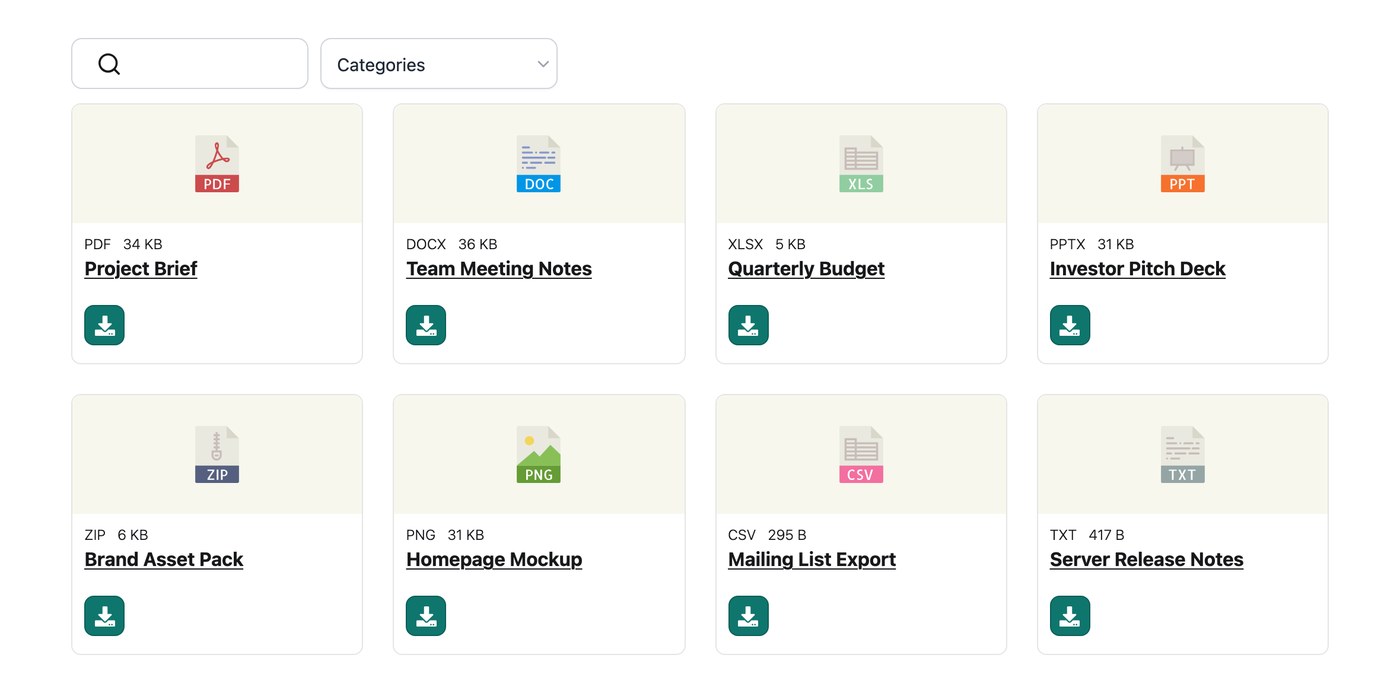Download the Server Release Notes file
The height and width of the screenshot is (693, 1400).
tap(1070, 616)
